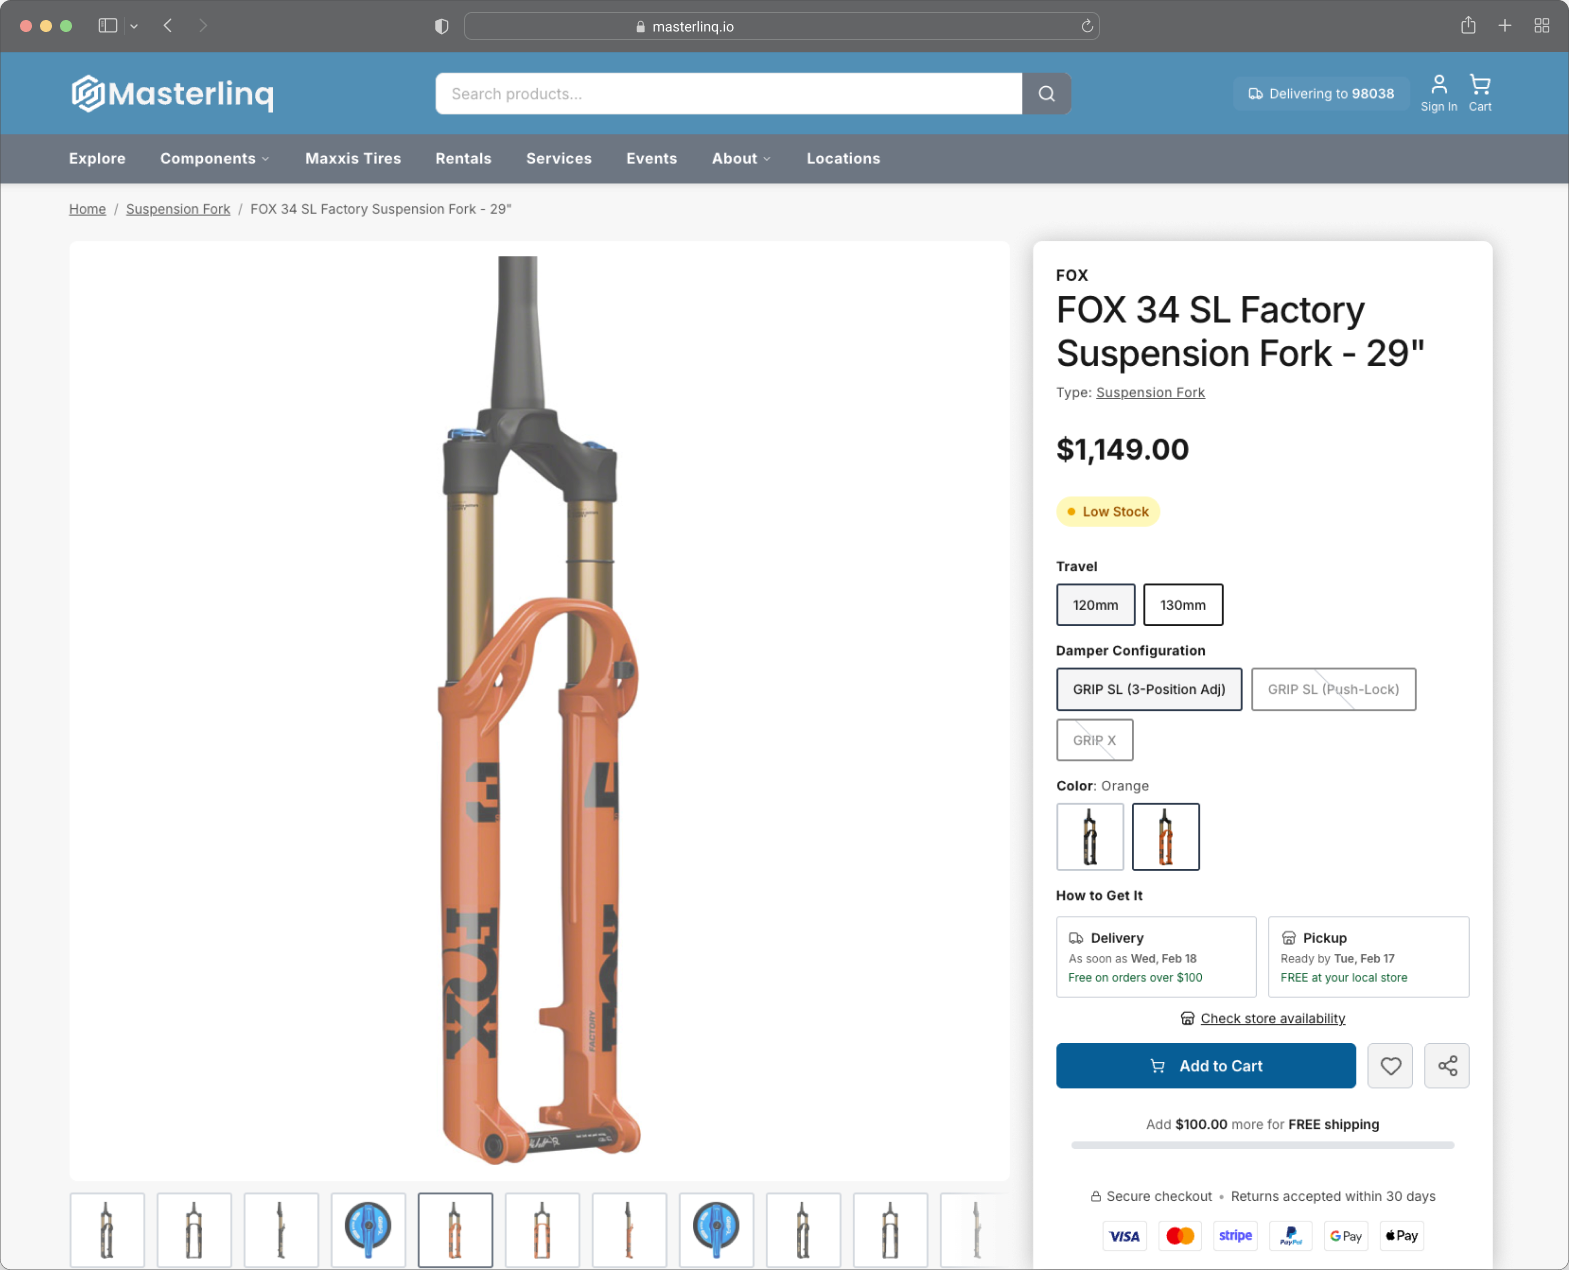
Task: Choose the Pickup fulfillment option
Action: pos(1367,957)
